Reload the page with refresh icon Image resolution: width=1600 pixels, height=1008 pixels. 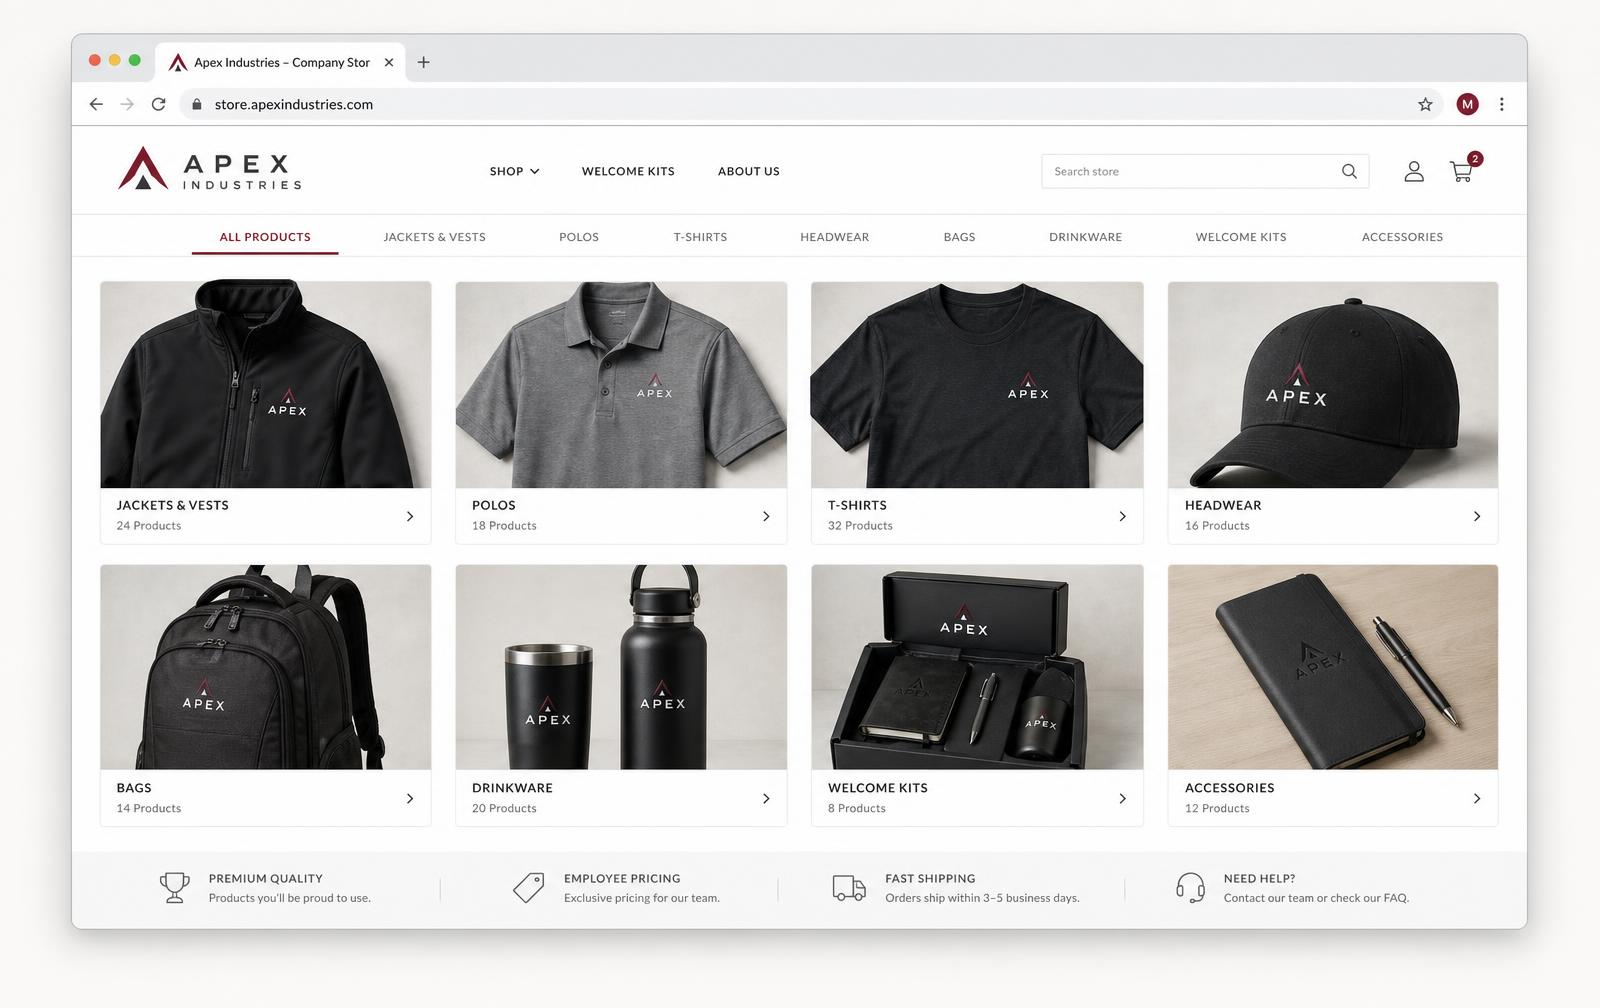click(x=158, y=104)
